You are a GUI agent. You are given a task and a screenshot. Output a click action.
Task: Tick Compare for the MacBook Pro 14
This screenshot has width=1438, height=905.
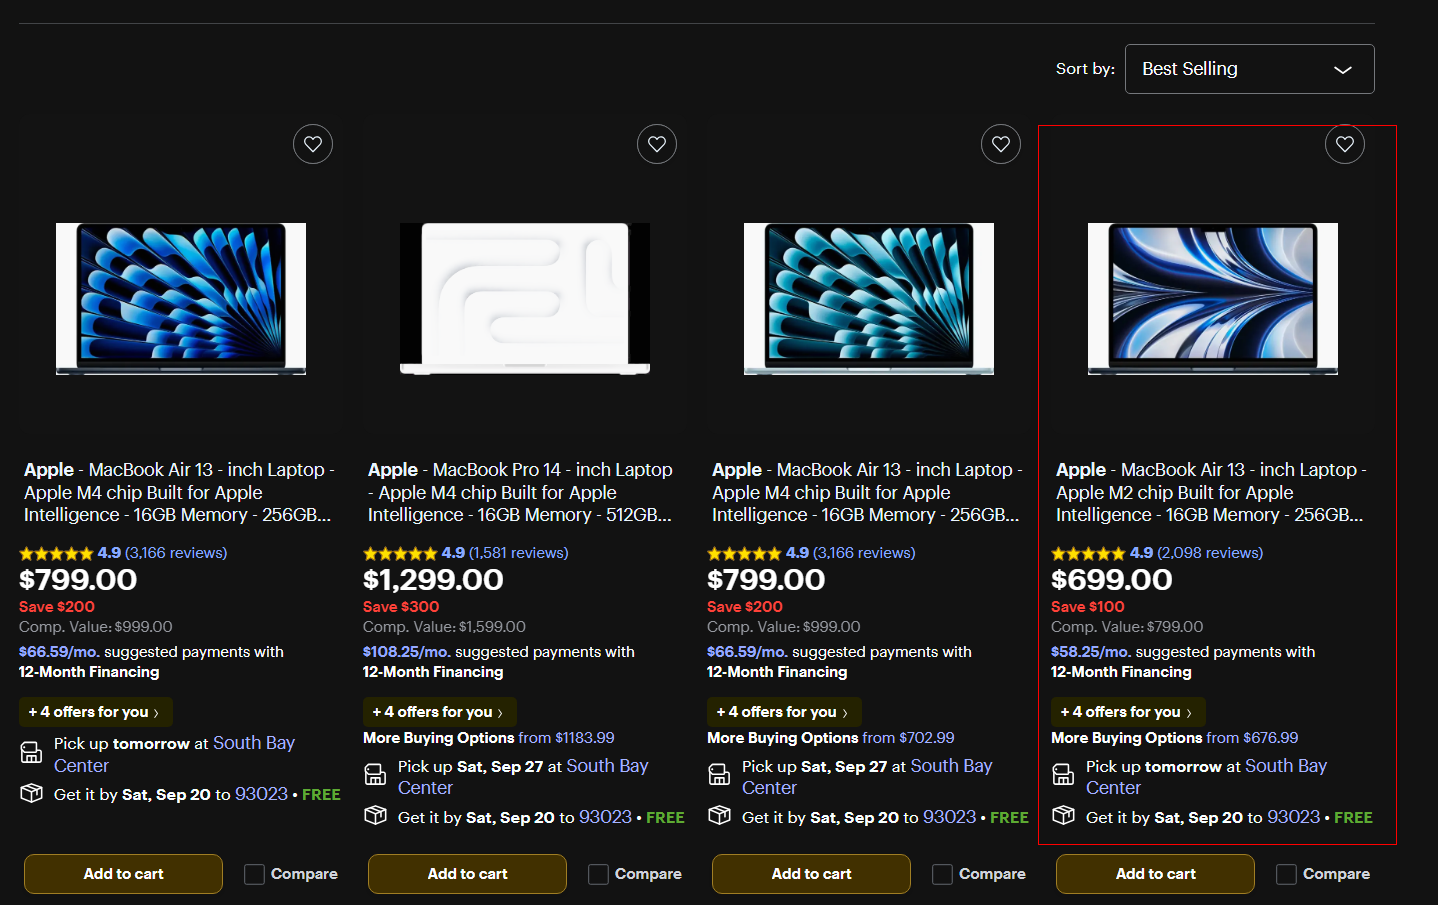point(598,874)
